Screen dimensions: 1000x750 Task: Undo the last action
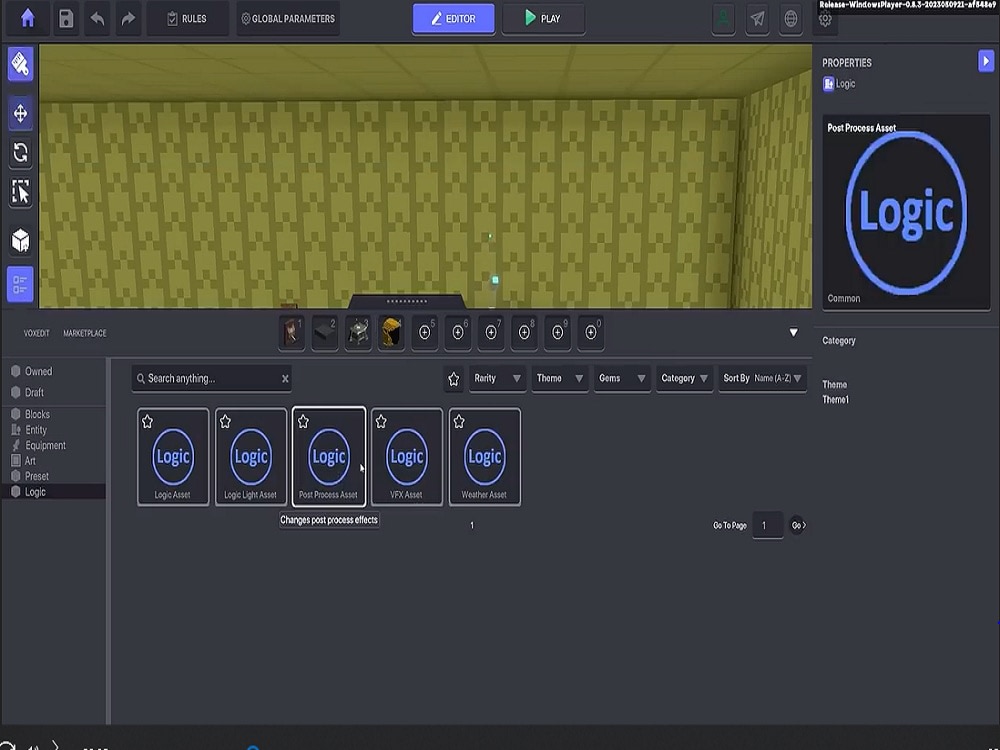[x=97, y=18]
